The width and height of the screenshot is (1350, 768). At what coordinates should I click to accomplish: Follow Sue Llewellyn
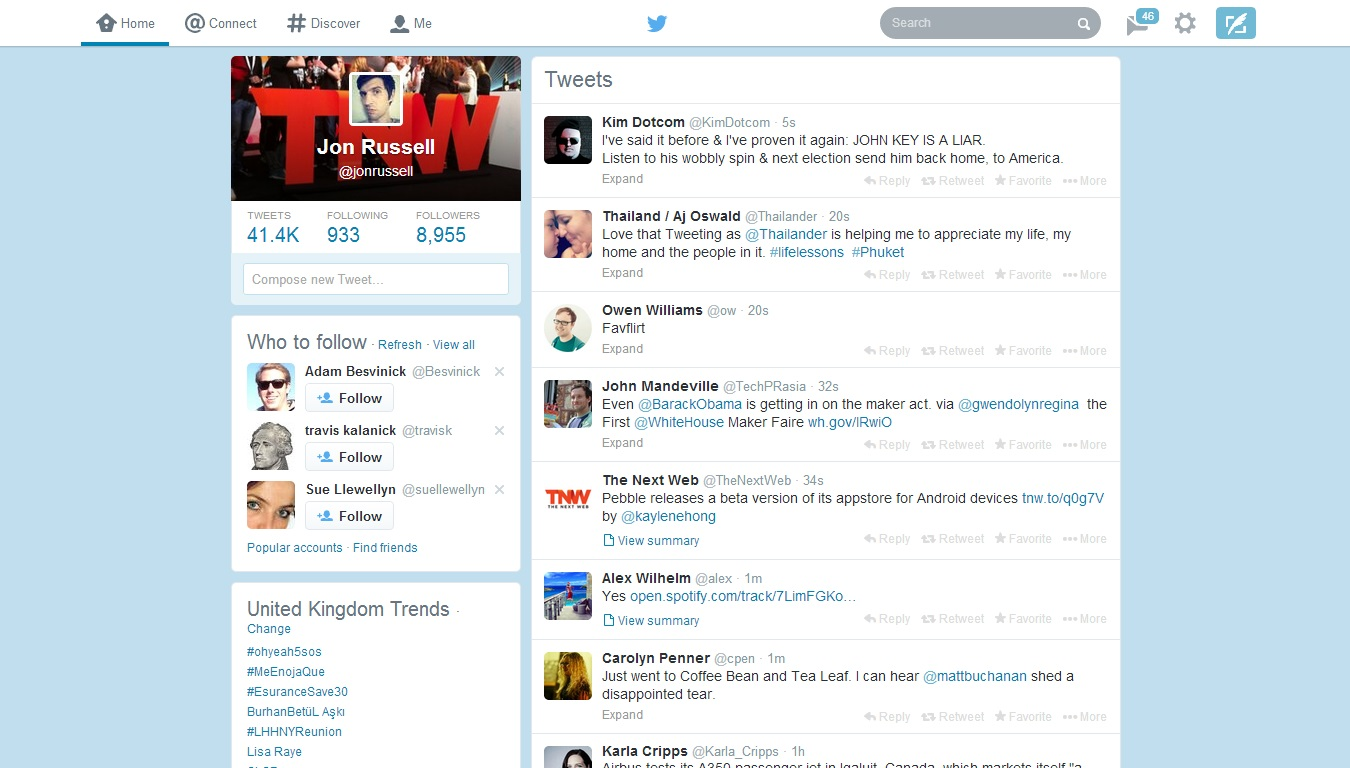coord(349,516)
